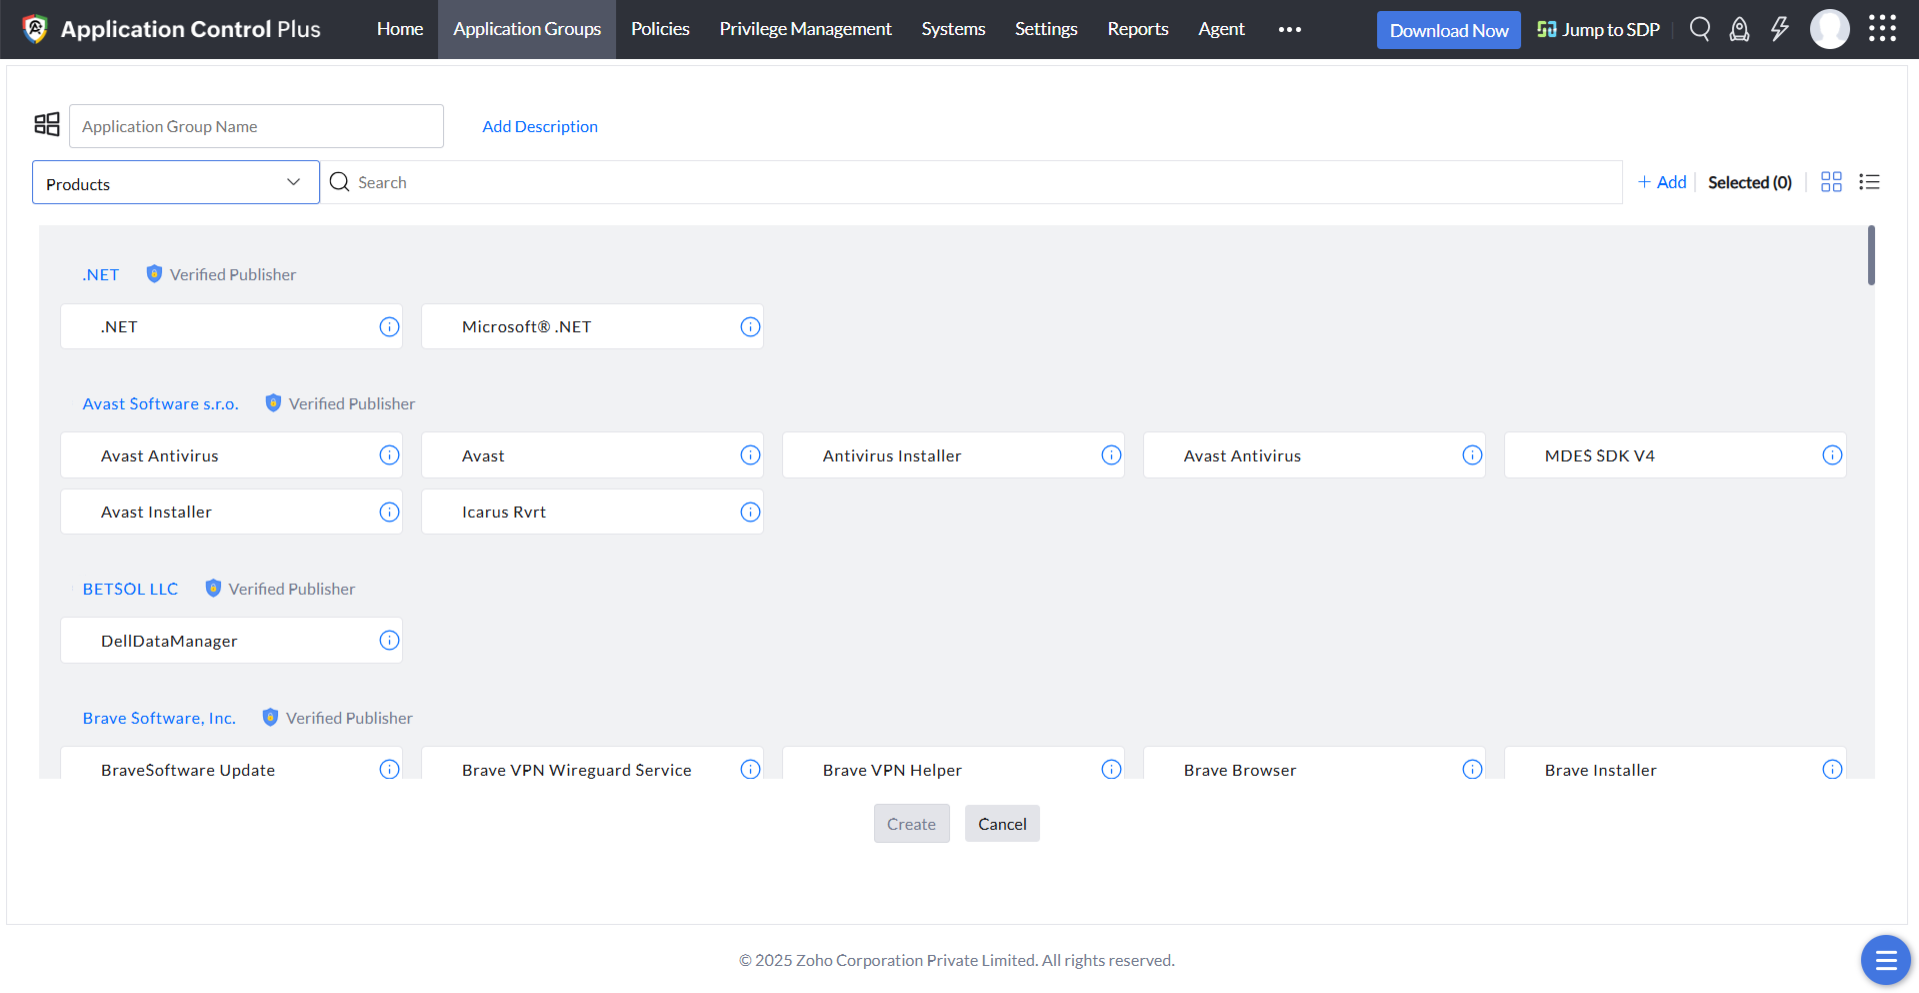Open the lightning bolt quick actions icon
The width and height of the screenshot is (1919, 993).
coord(1780,29)
